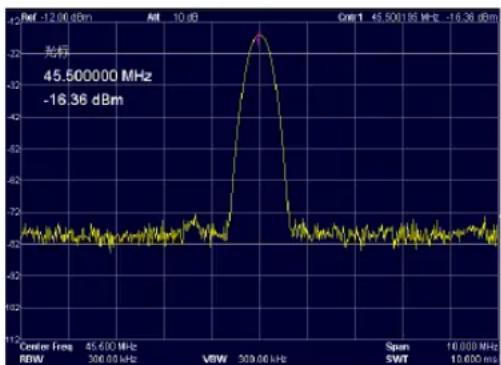Click the sweep time value in ms
This screenshot has height=365, width=501.
(474, 359)
